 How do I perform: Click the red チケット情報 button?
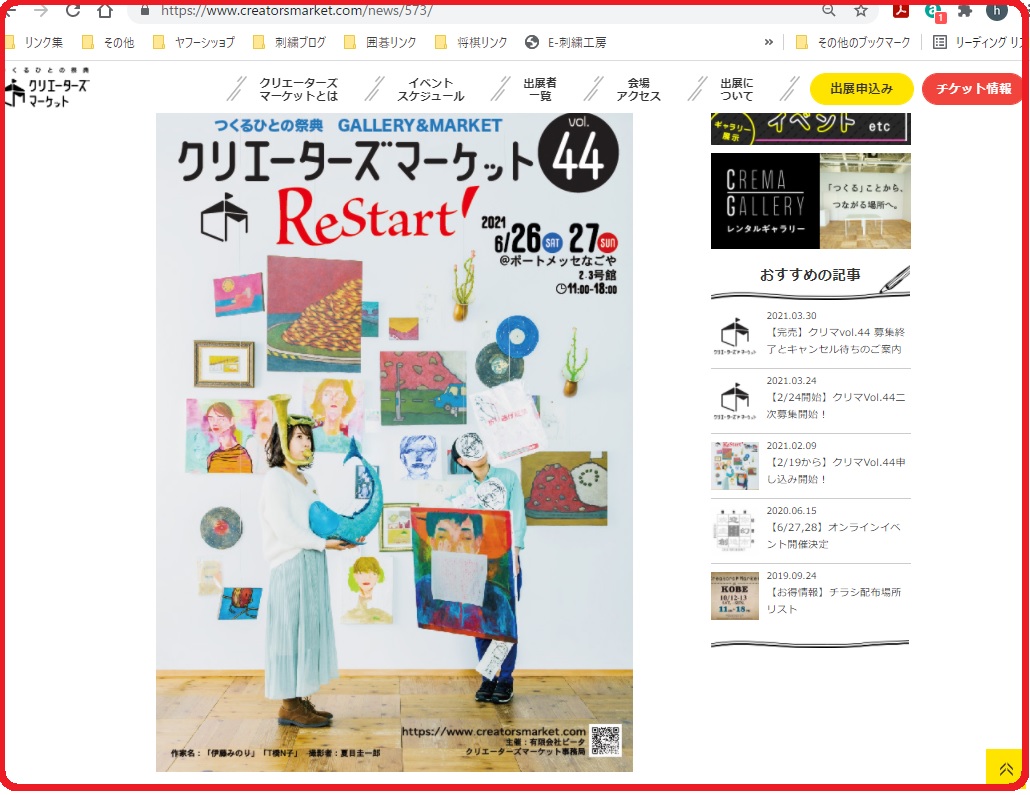[973, 89]
